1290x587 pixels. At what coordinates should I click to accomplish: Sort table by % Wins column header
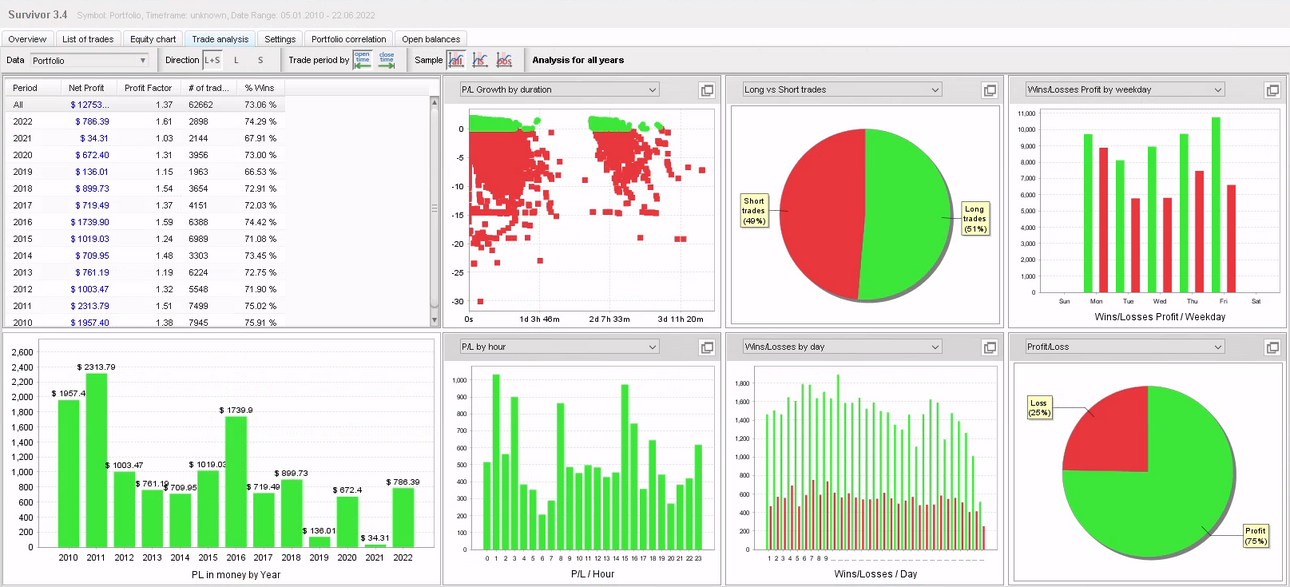[260, 88]
